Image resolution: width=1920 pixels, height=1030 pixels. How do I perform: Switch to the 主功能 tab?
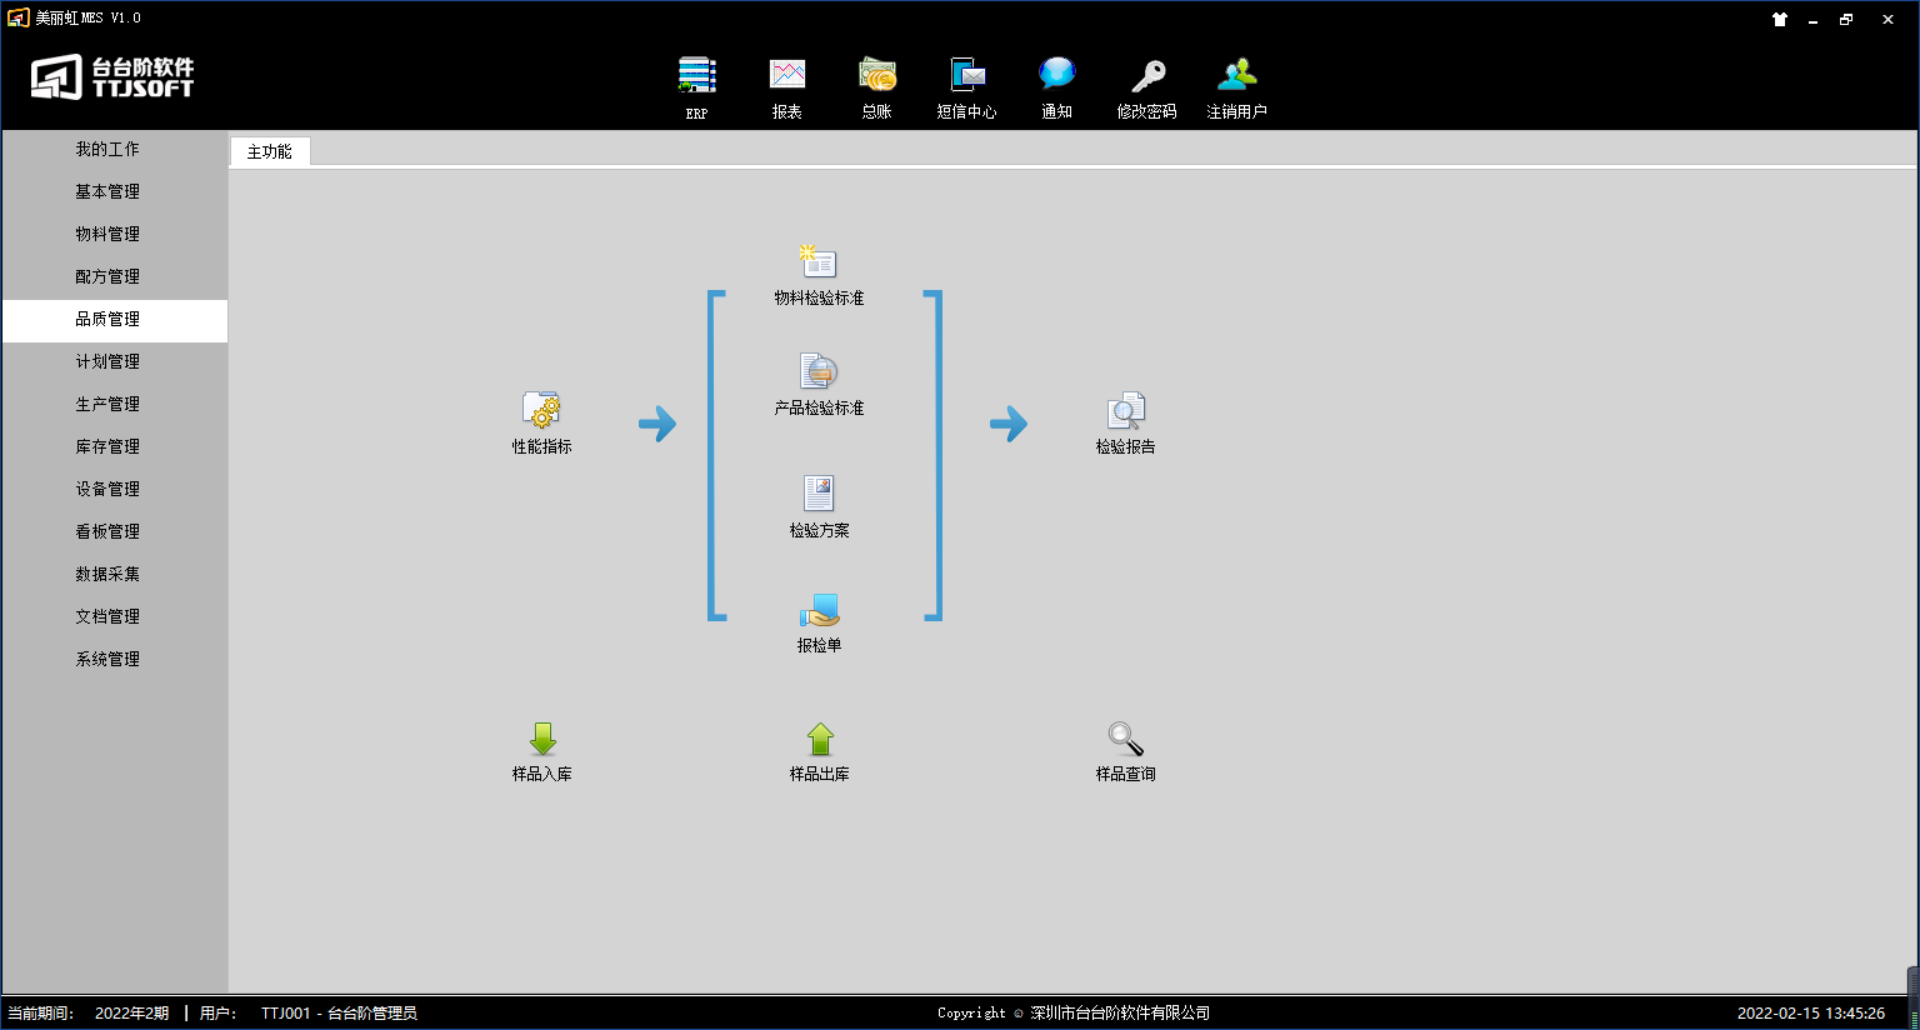pos(270,152)
